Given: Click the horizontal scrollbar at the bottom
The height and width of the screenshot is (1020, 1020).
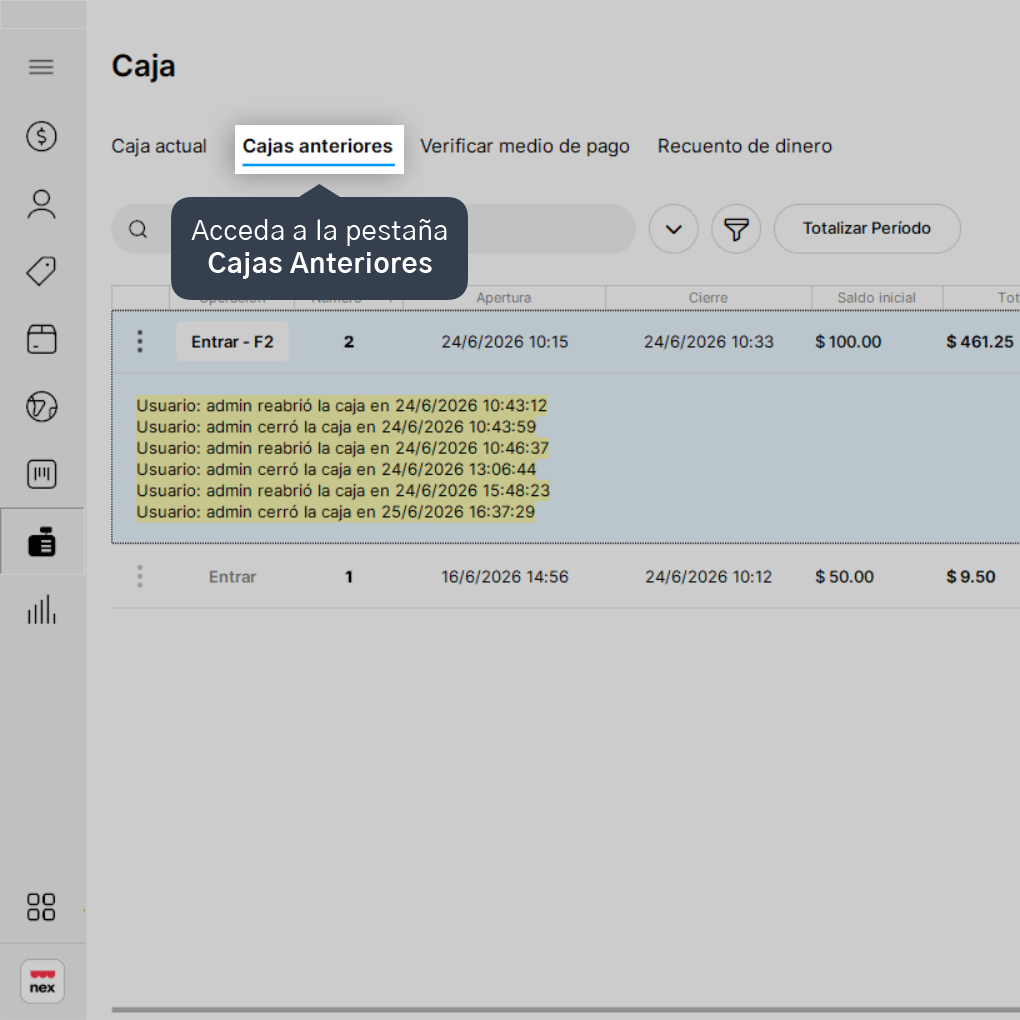Looking at the screenshot, I should point(565,1010).
